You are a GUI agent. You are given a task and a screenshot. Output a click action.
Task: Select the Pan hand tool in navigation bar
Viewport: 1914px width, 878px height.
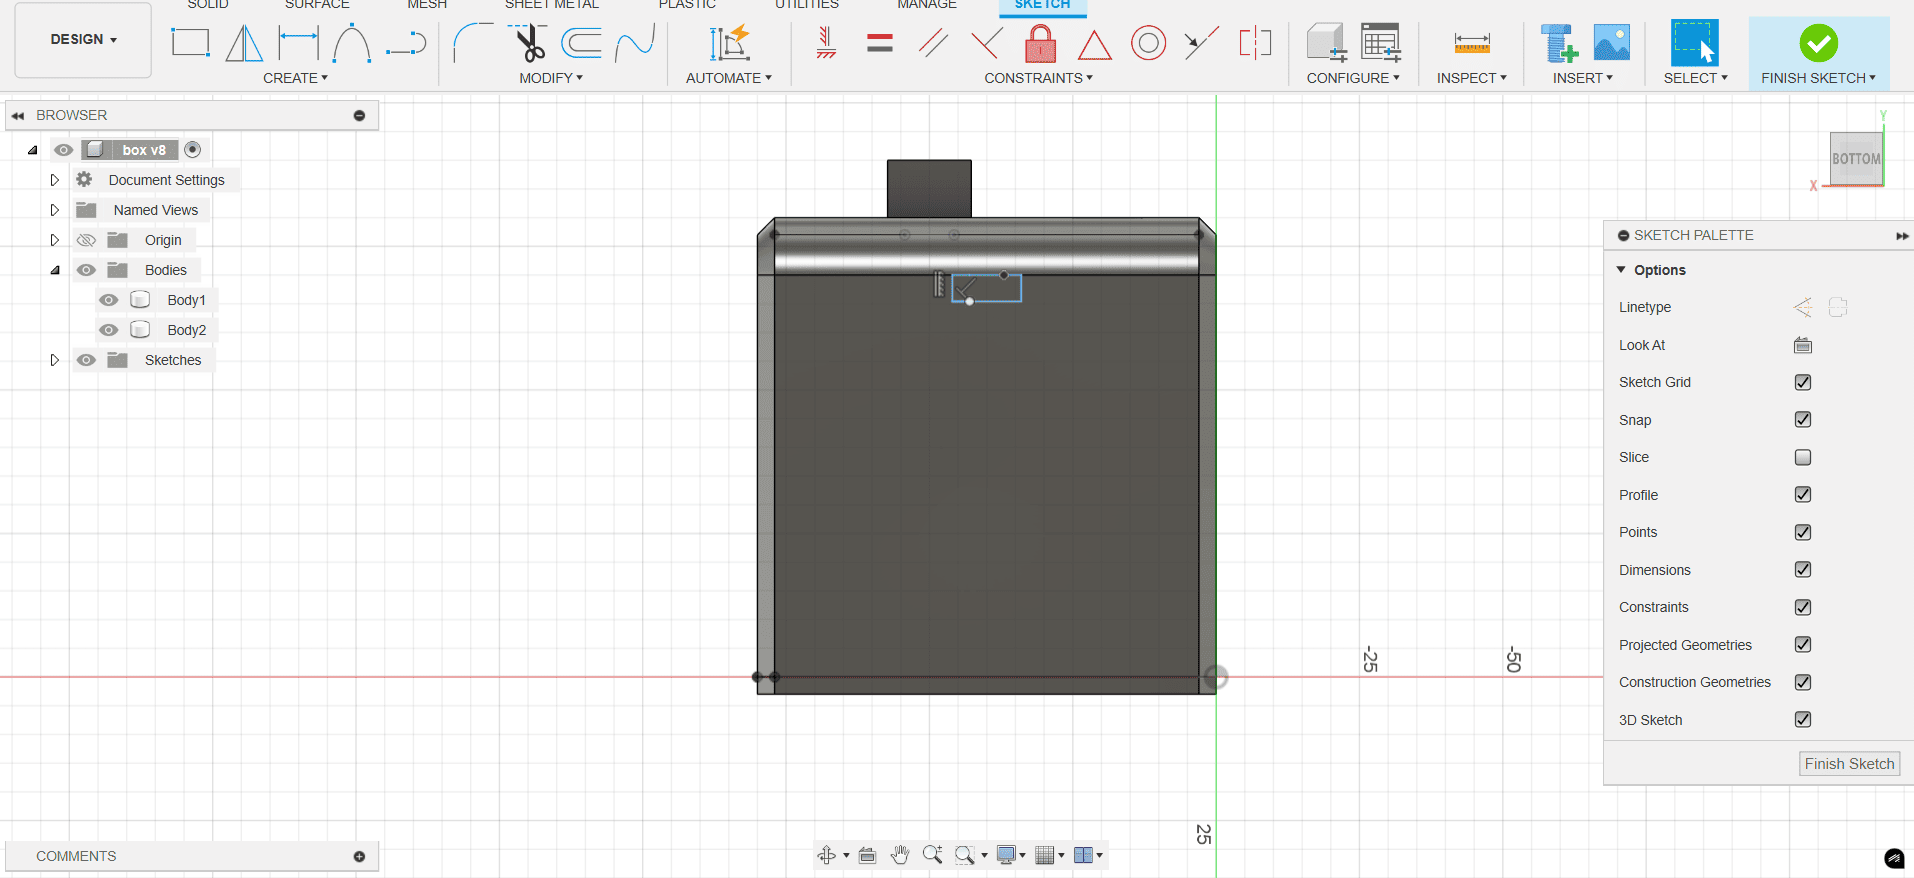click(900, 855)
